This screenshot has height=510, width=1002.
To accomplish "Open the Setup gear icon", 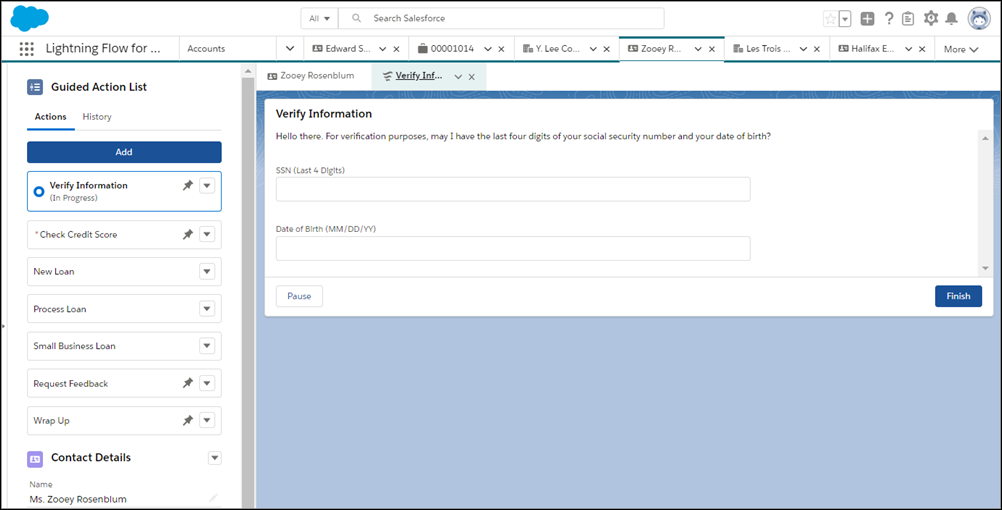I will point(931,19).
